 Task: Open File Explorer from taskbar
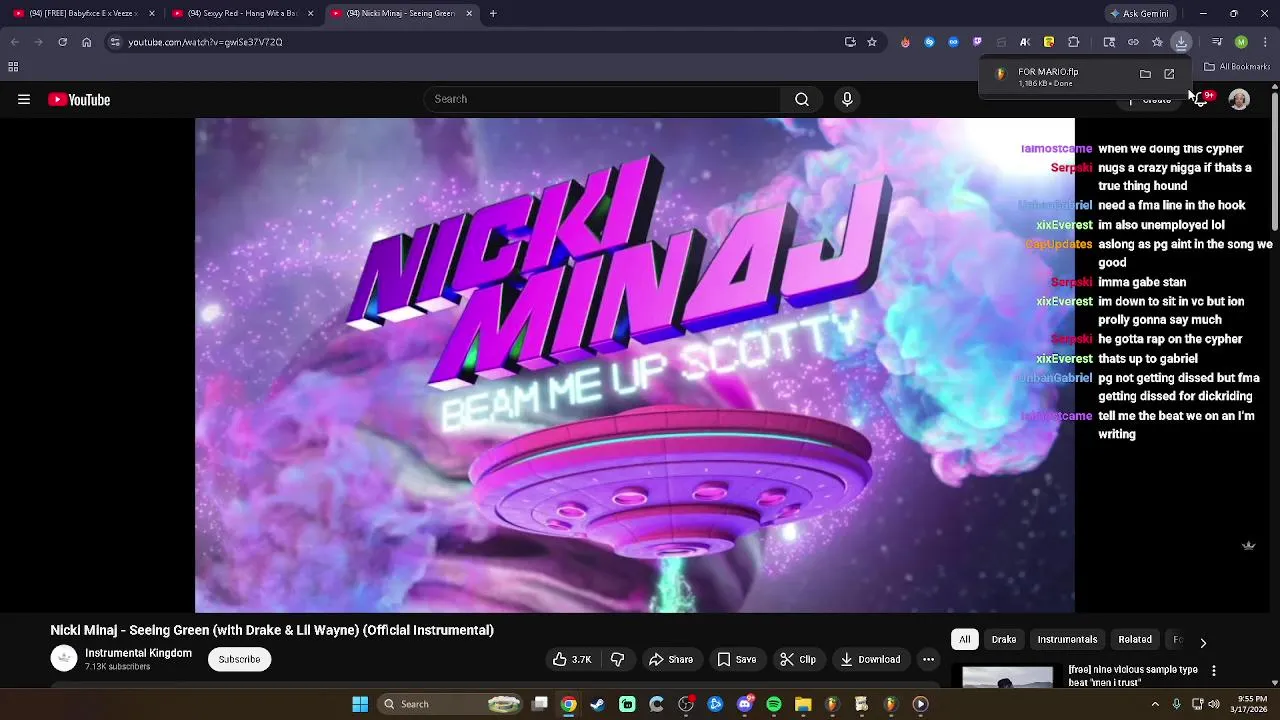(x=803, y=704)
